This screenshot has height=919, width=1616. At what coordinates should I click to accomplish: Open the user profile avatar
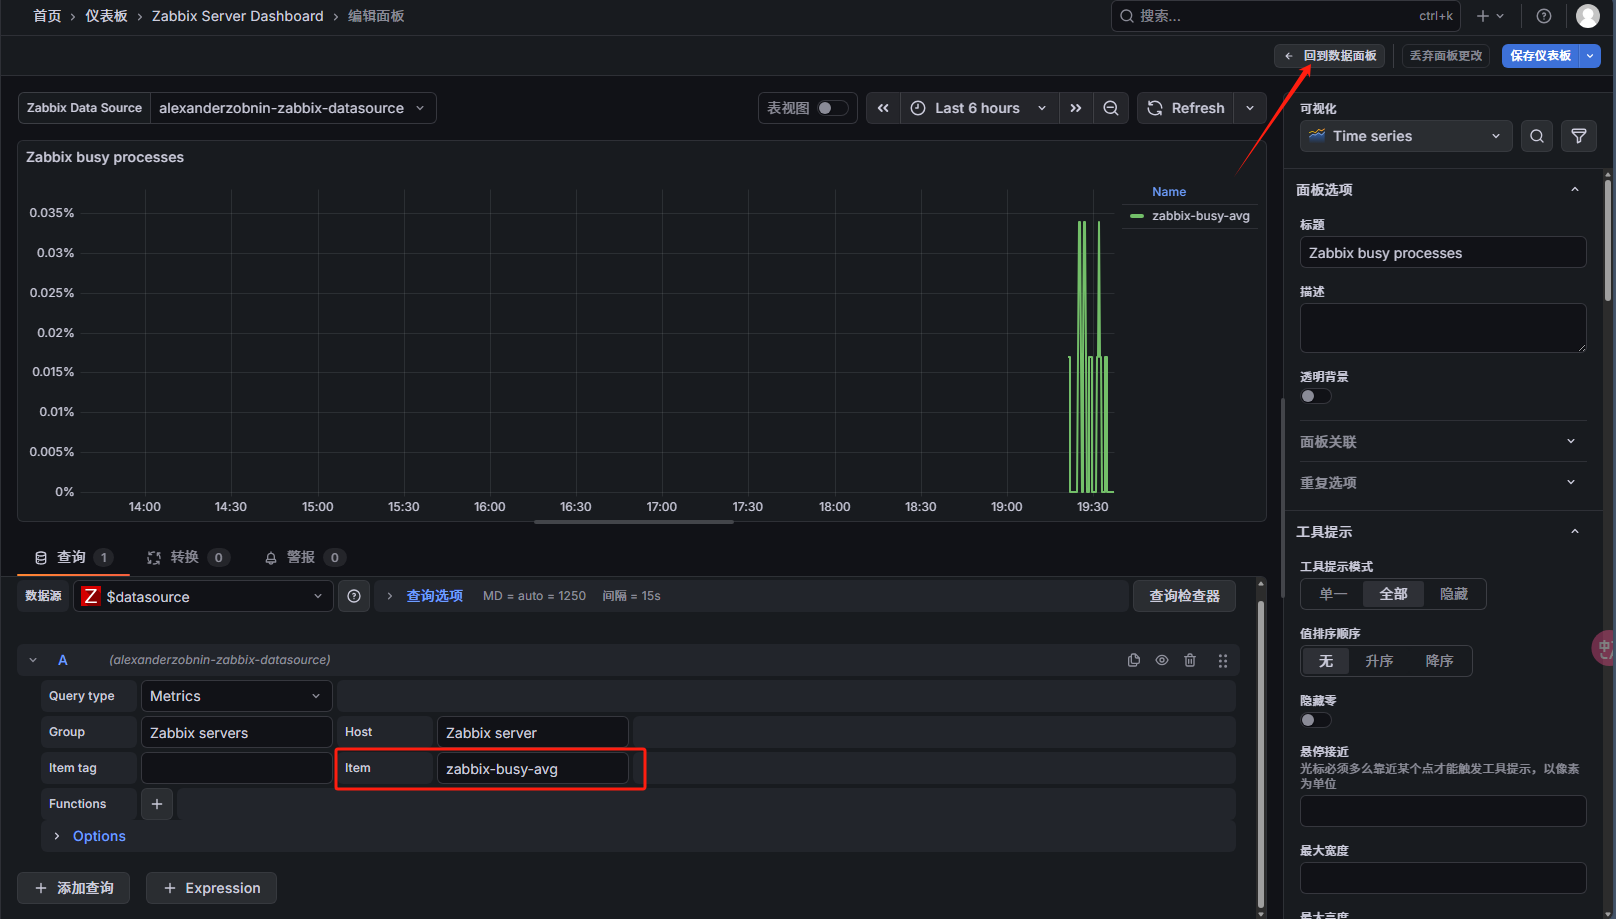tap(1587, 16)
